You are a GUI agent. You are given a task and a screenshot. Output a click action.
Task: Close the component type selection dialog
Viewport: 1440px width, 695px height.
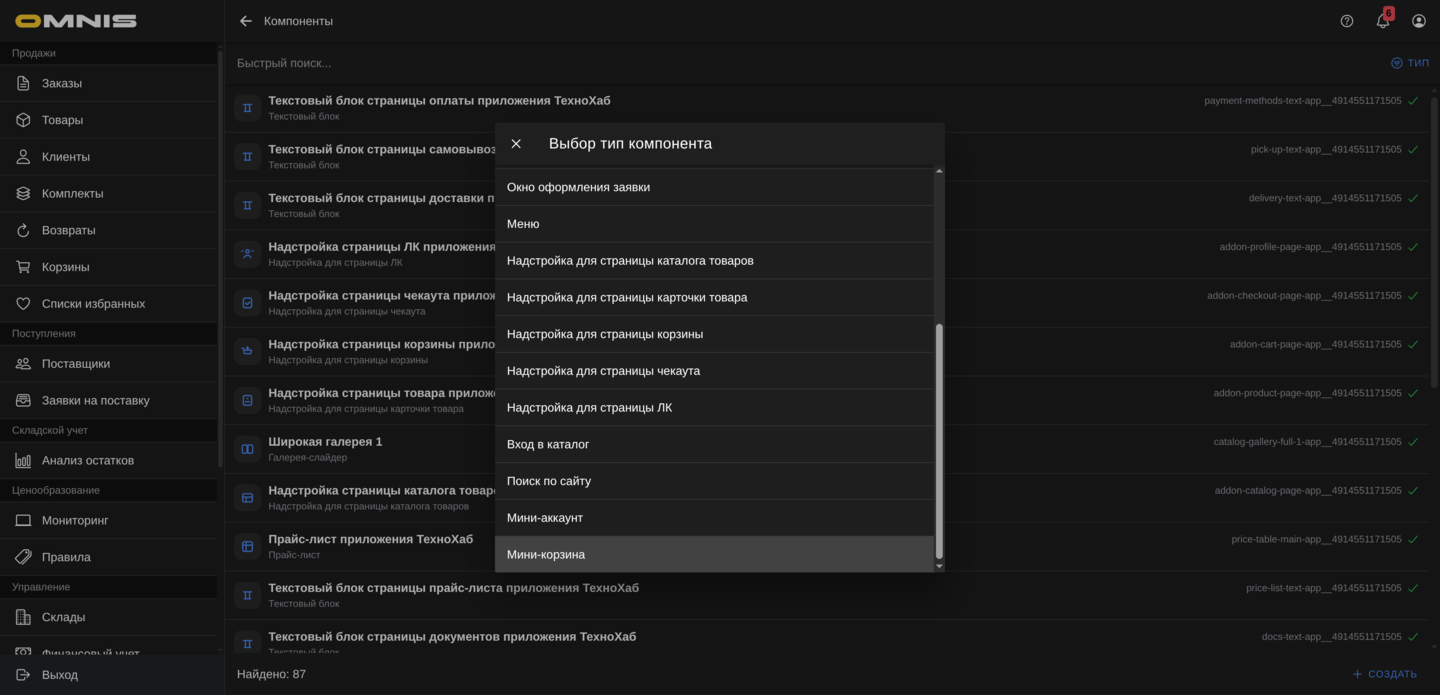516,144
